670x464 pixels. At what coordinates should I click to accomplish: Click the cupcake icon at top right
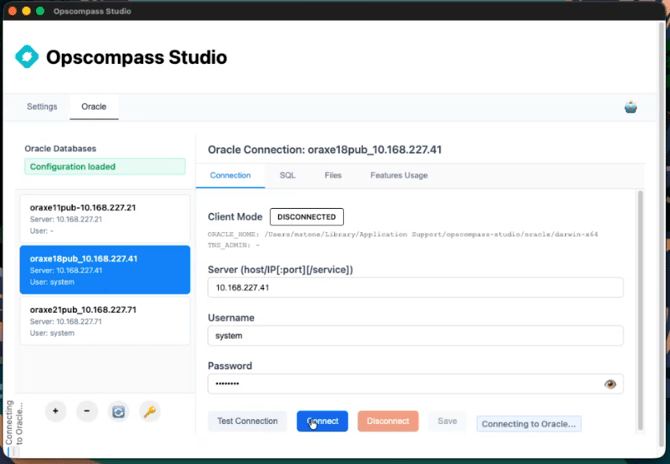pos(630,107)
